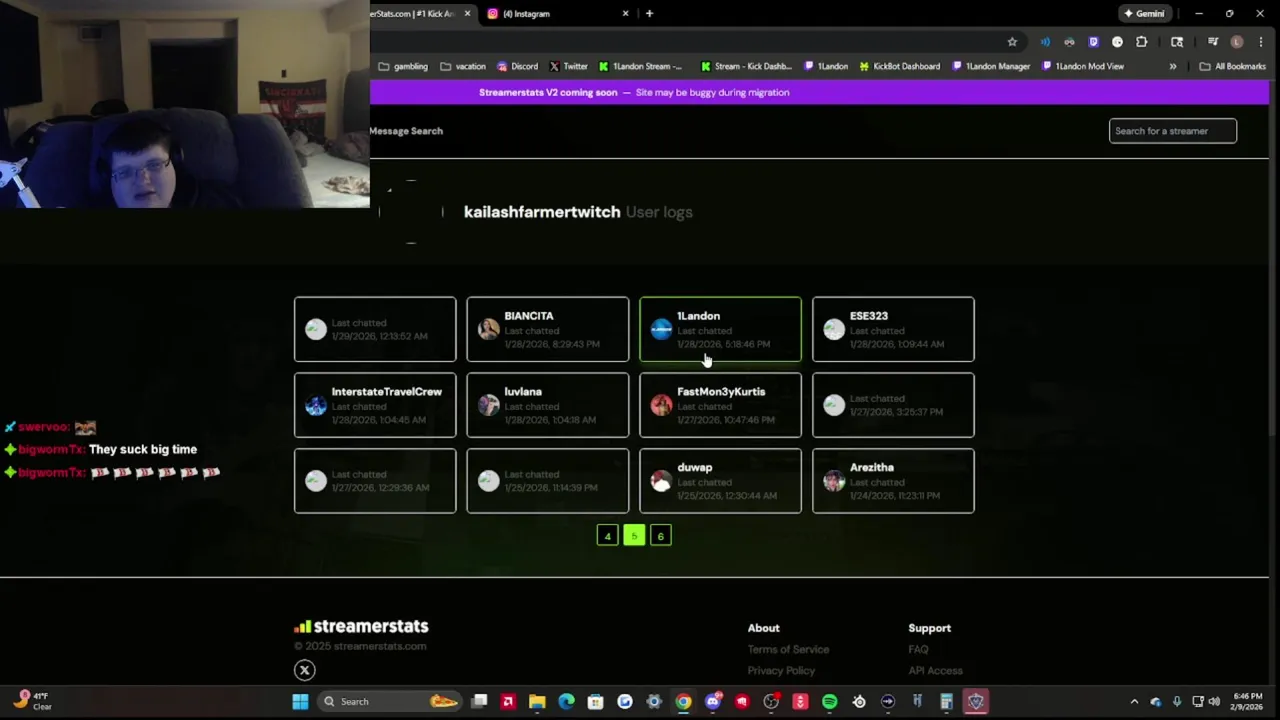Go to pagination page 4
Viewport: 1280px width, 720px height.
[607, 536]
